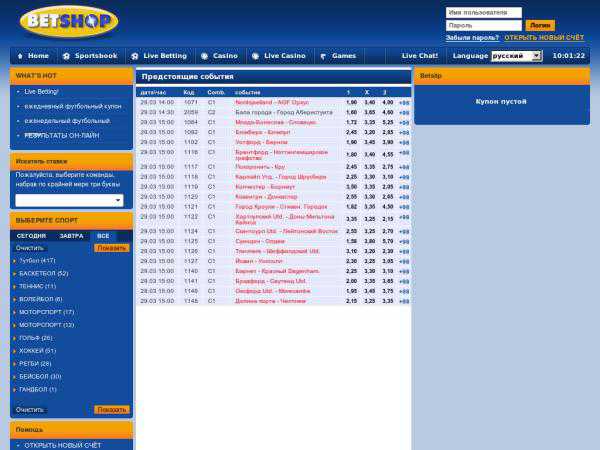Expand the БАСКЕТБОЛ (52) sport category

43,273
